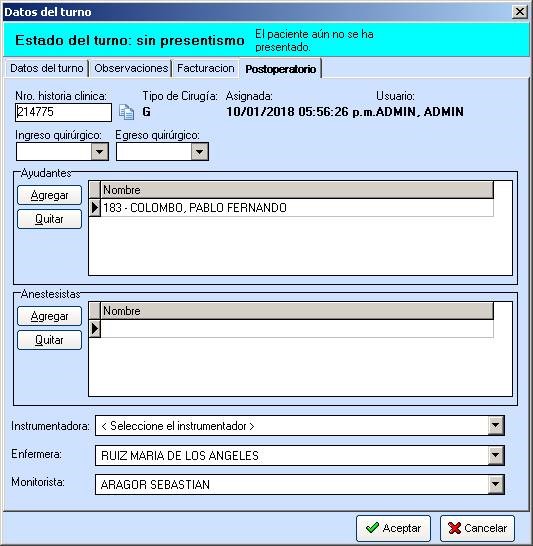Expand the Enfermera dropdown arrow
533x546 pixels.
[495, 455]
